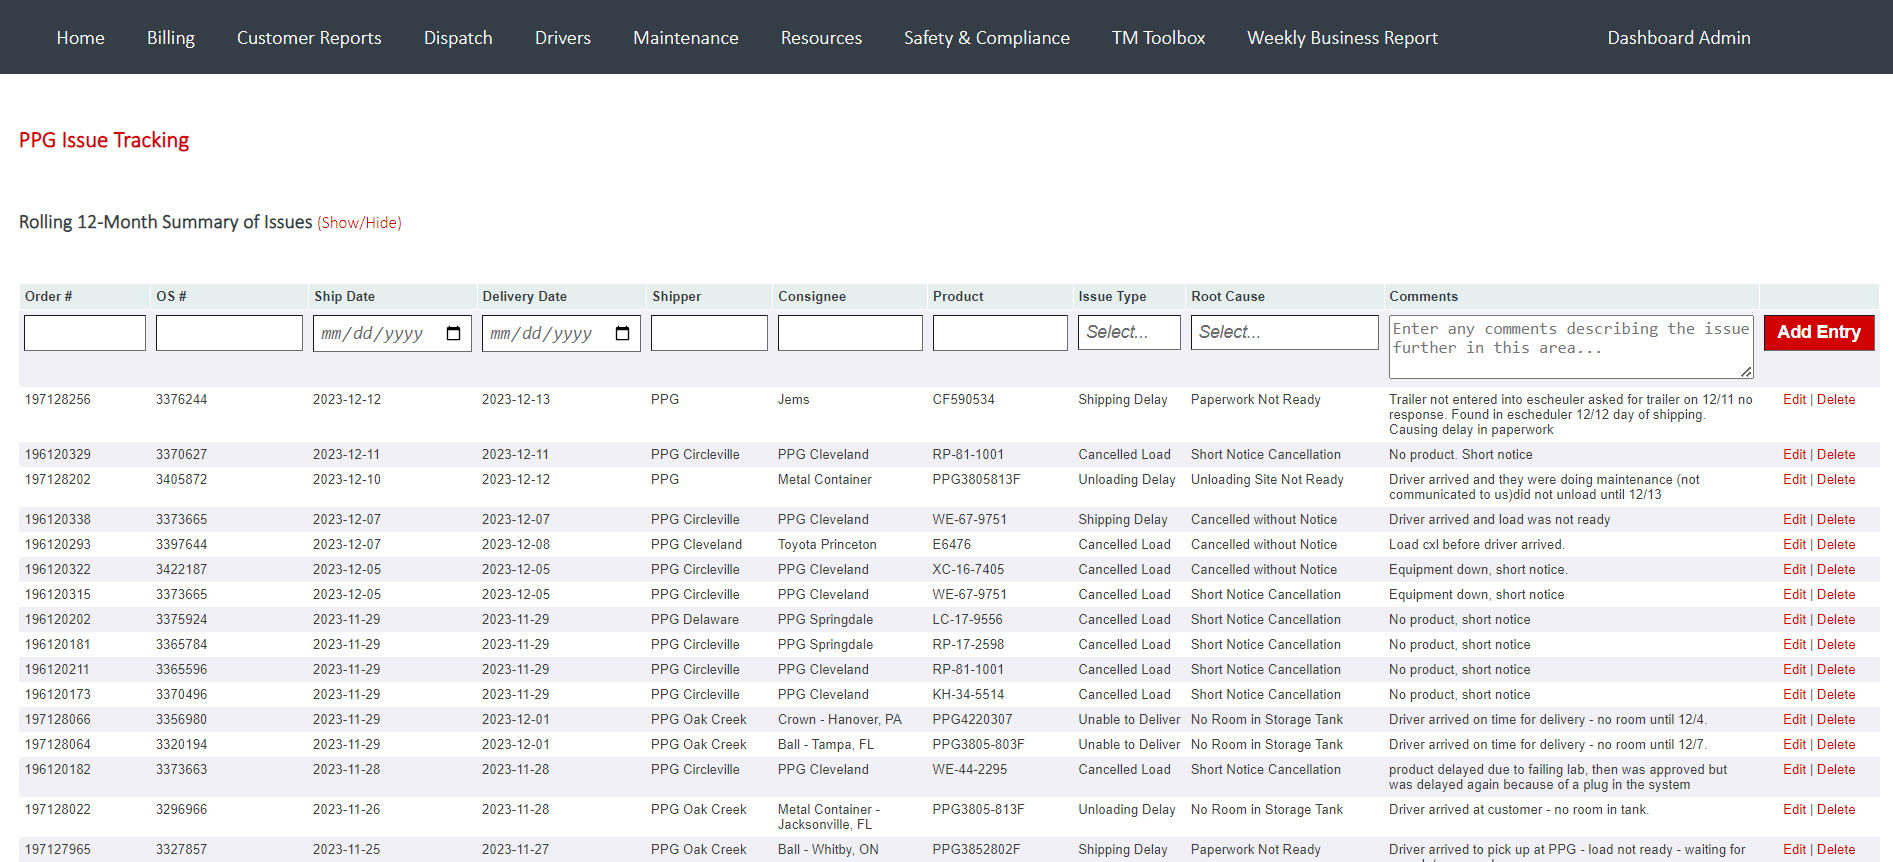Image resolution: width=1893 pixels, height=862 pixels.
Task: Delete order 197128064 entry
Action: (1836, 744)
